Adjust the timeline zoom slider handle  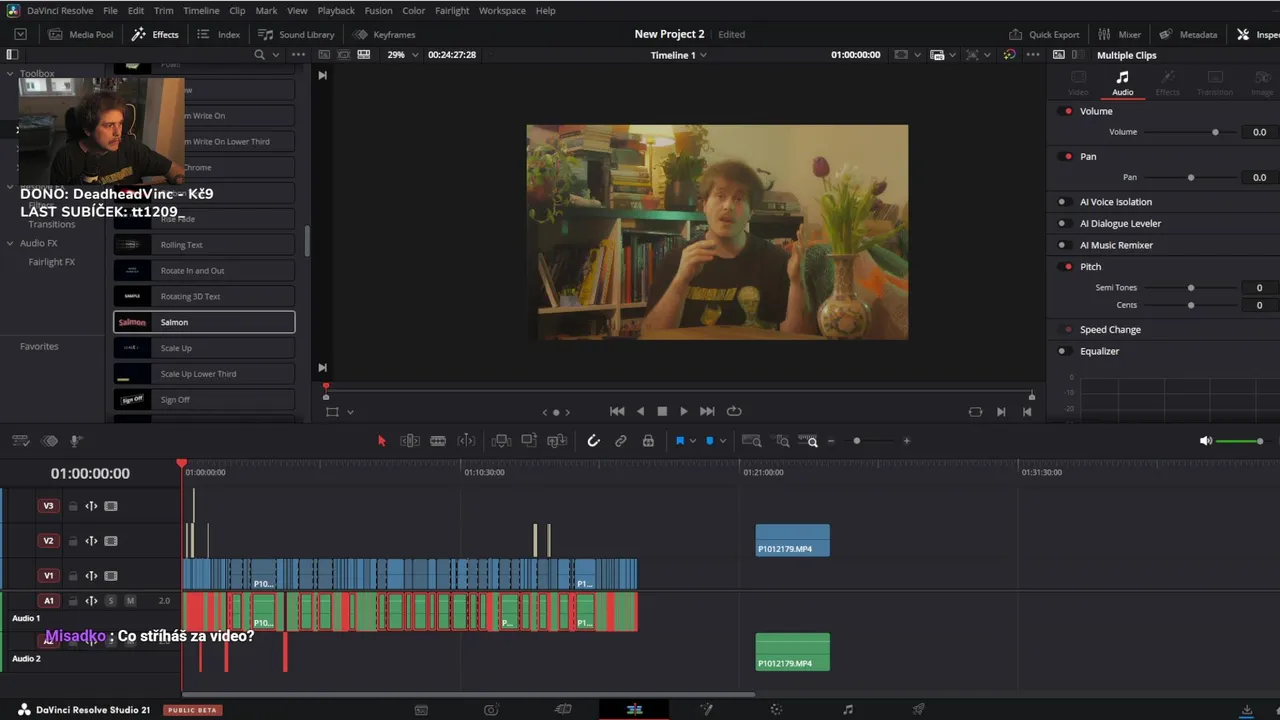point(857,441)
